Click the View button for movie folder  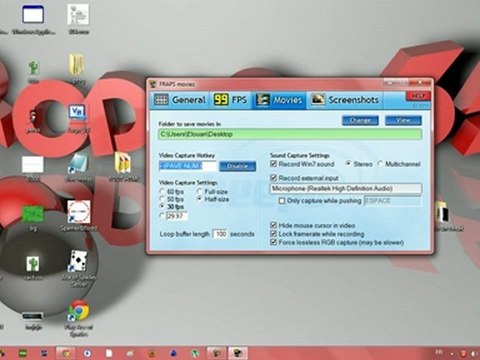coord(403,120)
